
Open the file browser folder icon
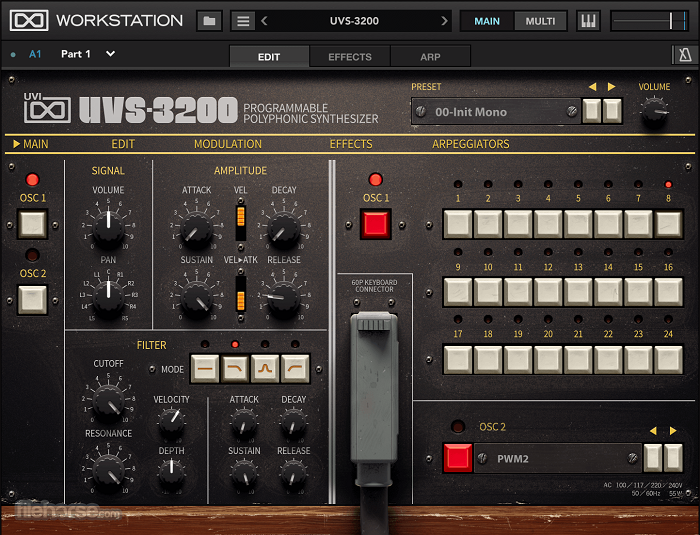click(x=209, y=21)
